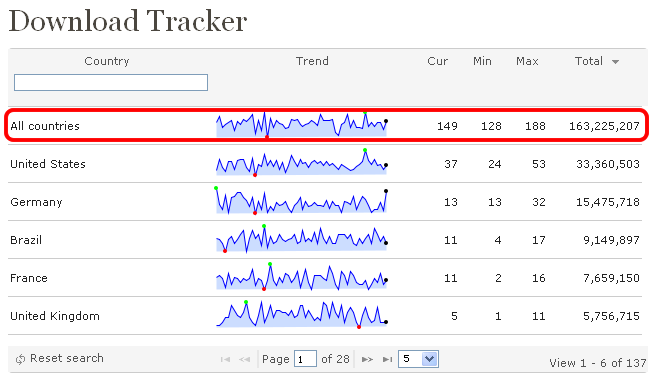Click All countries Cur value 149
655x383 pixels.
447,126
